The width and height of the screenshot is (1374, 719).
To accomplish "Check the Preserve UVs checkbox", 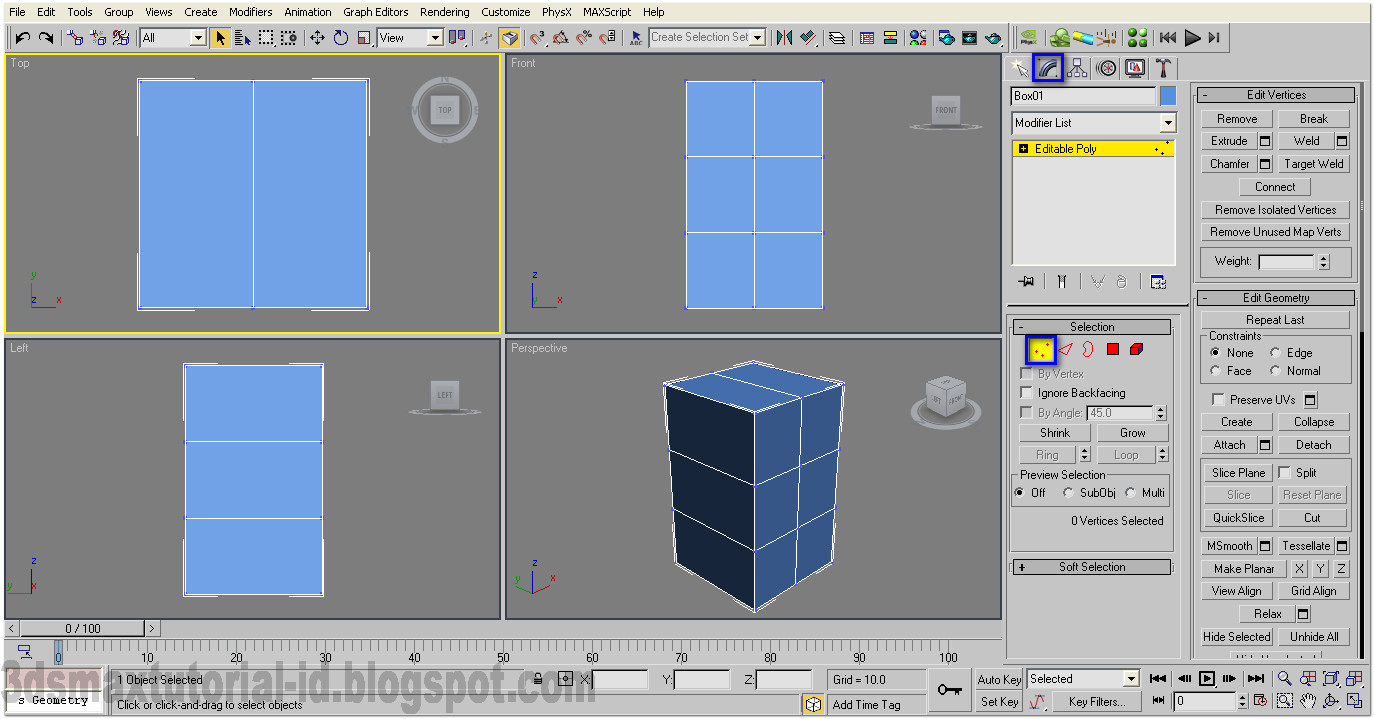I will (1217, 398).
